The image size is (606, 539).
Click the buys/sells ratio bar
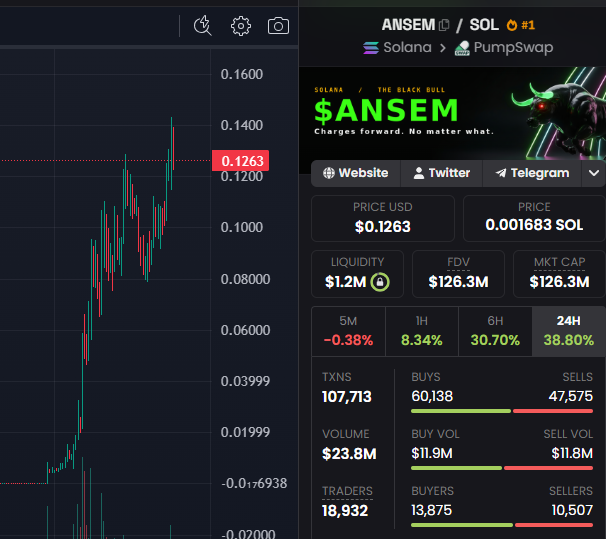[502, 411]
